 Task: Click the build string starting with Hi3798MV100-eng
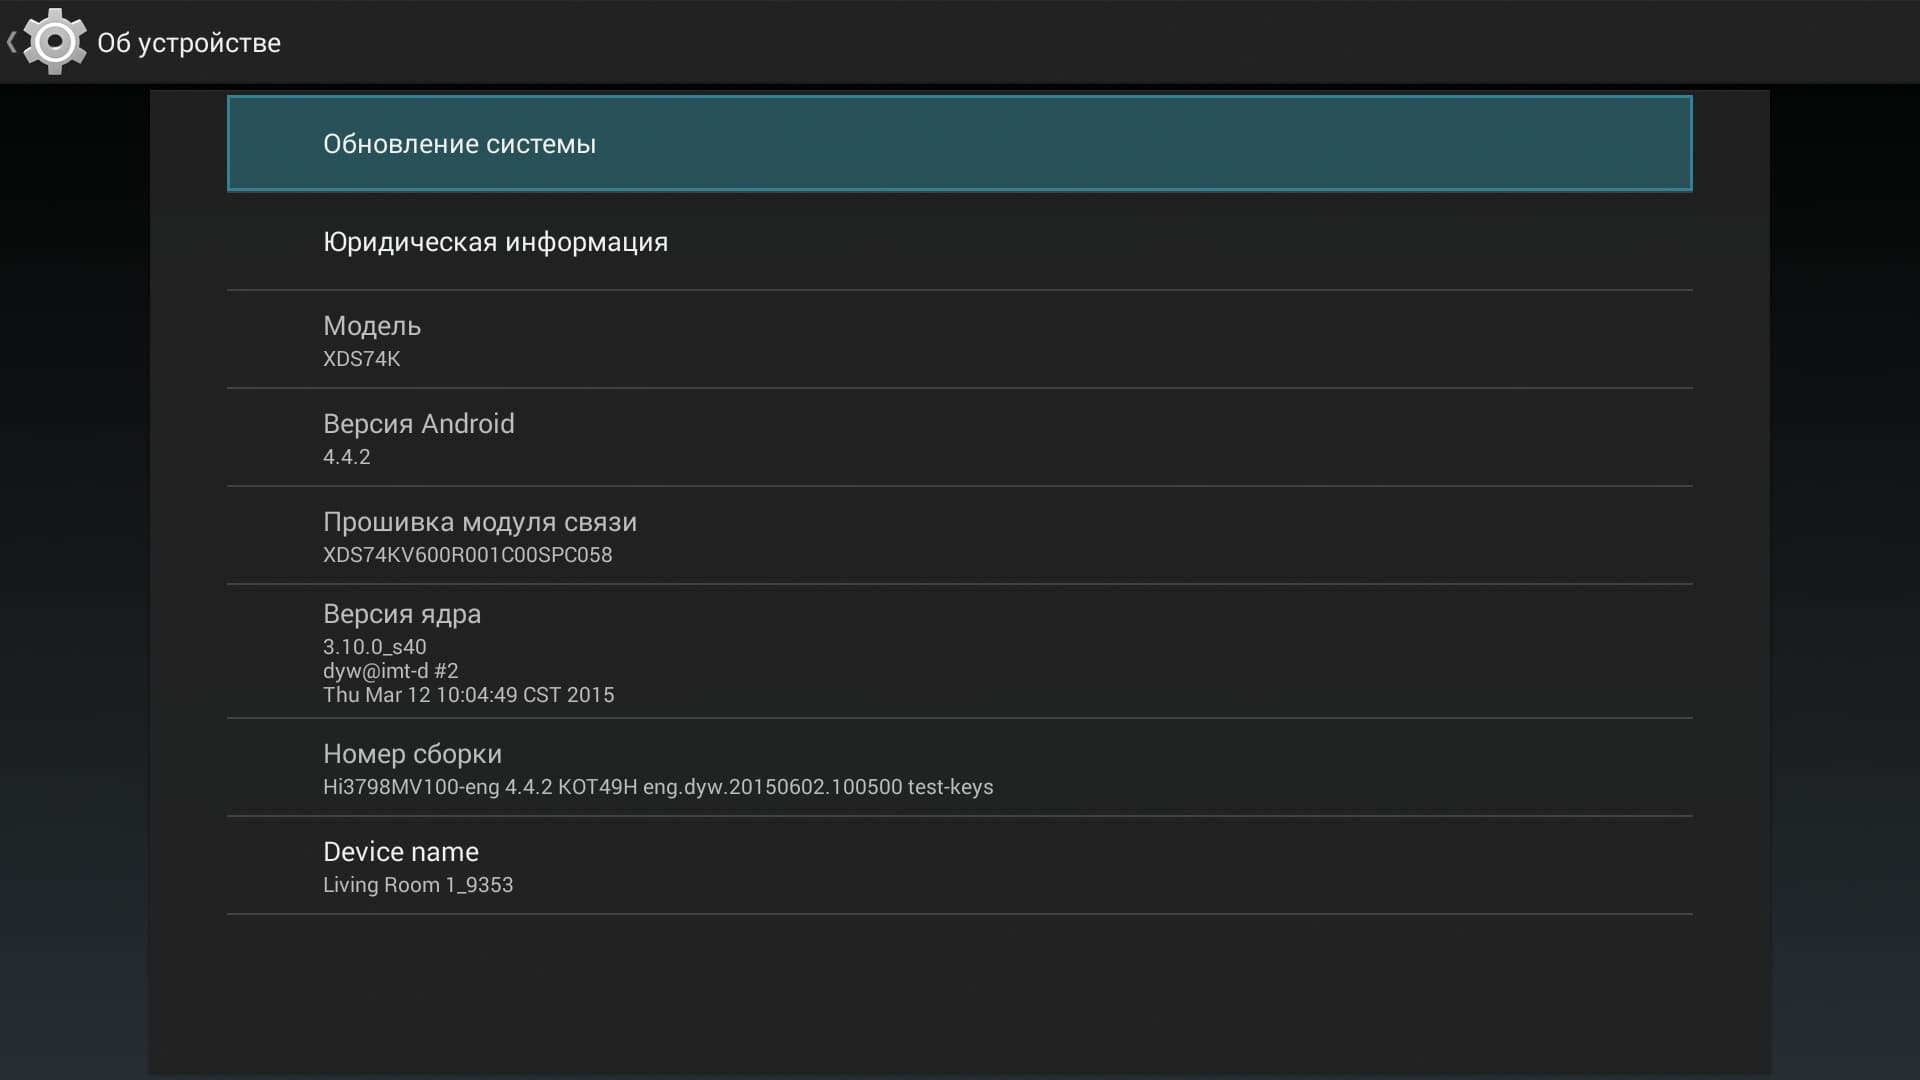click(600, 787)
